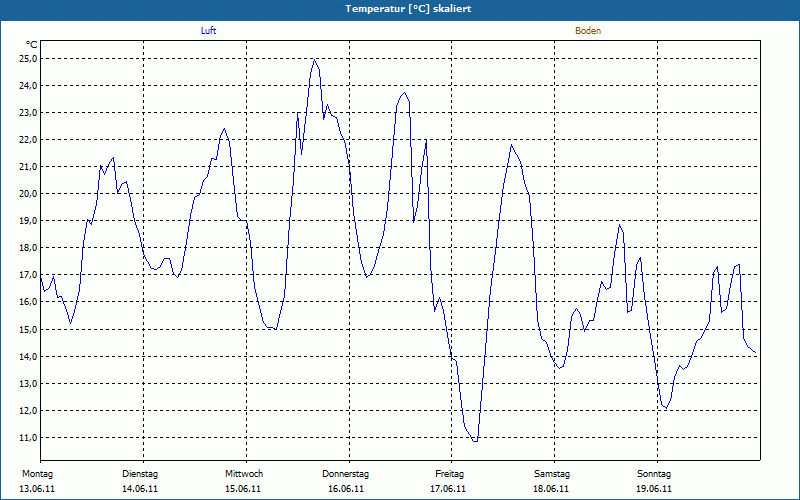Click the date 17.06.11

448,489
